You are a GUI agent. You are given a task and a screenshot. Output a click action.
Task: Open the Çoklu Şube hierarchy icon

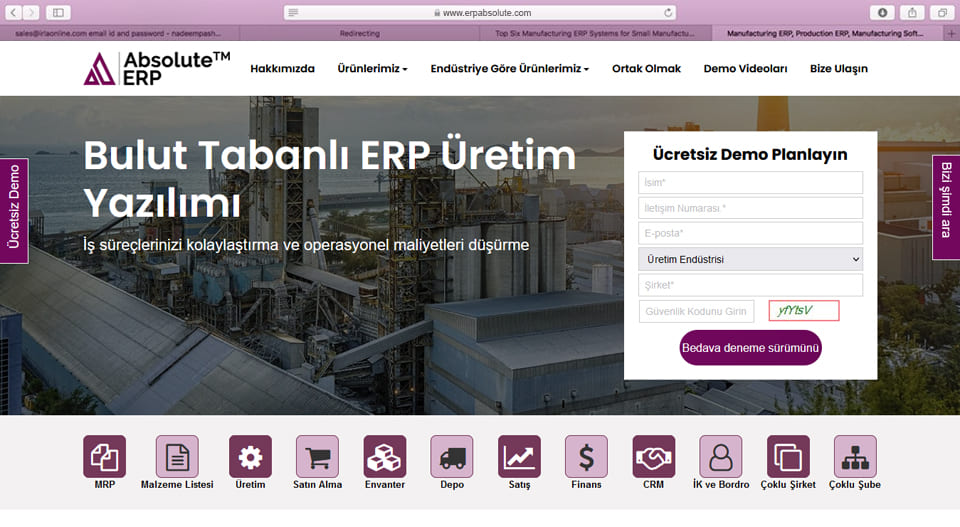tap(855, 457)
